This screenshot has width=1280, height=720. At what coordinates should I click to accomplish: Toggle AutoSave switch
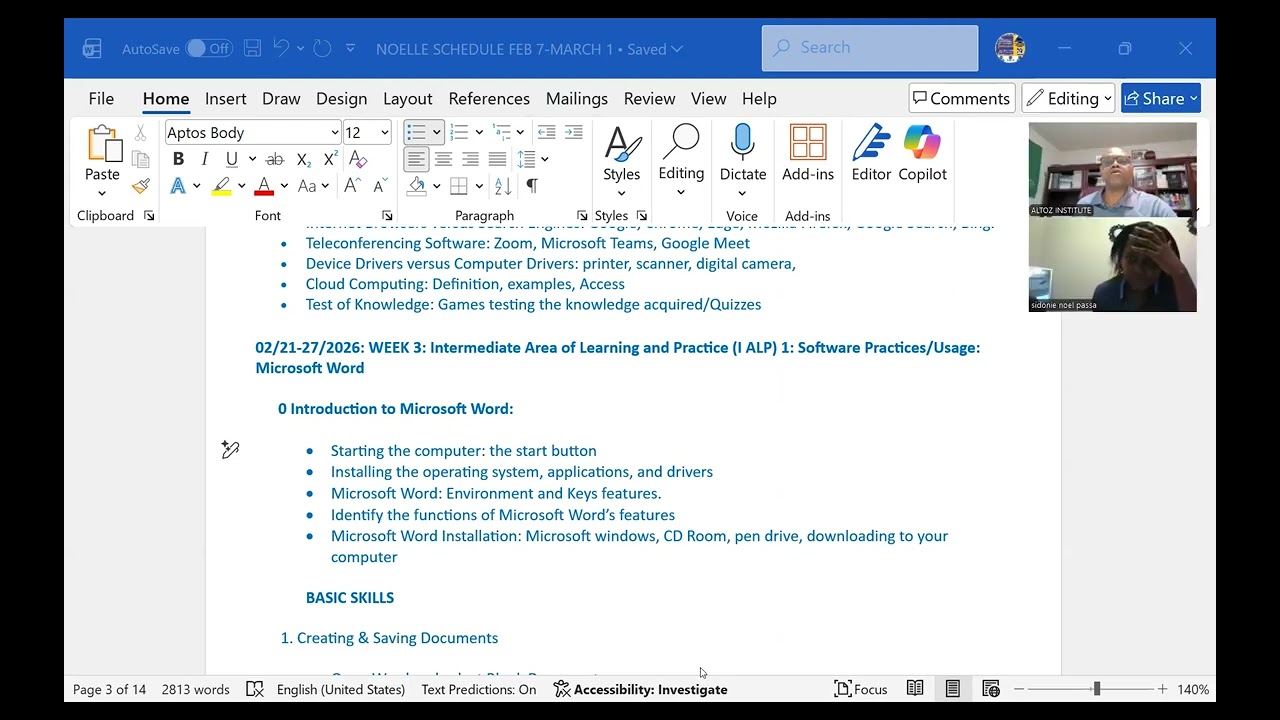209,48
